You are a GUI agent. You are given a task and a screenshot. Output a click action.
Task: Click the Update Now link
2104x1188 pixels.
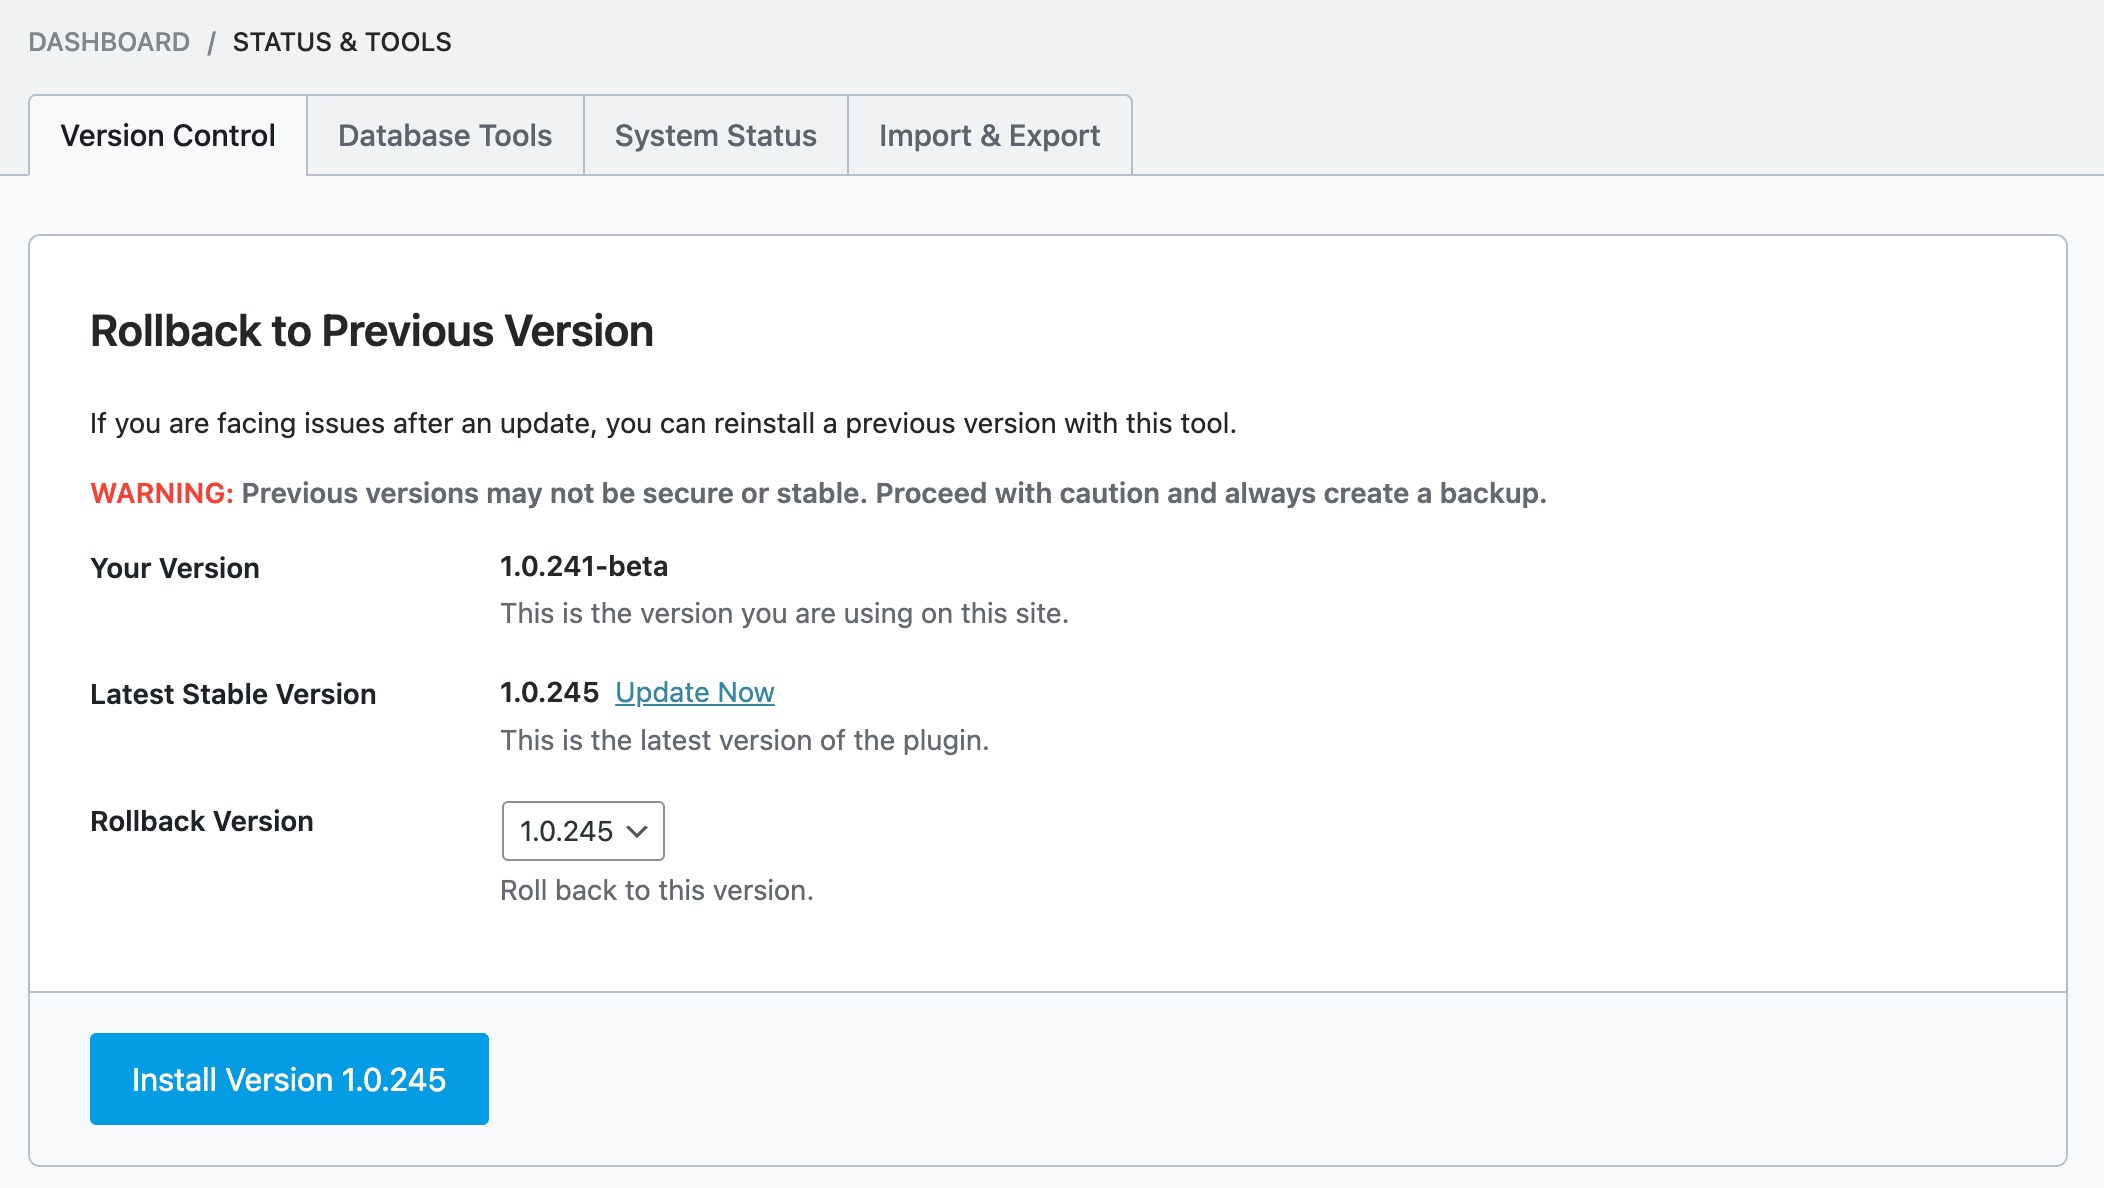694,692
